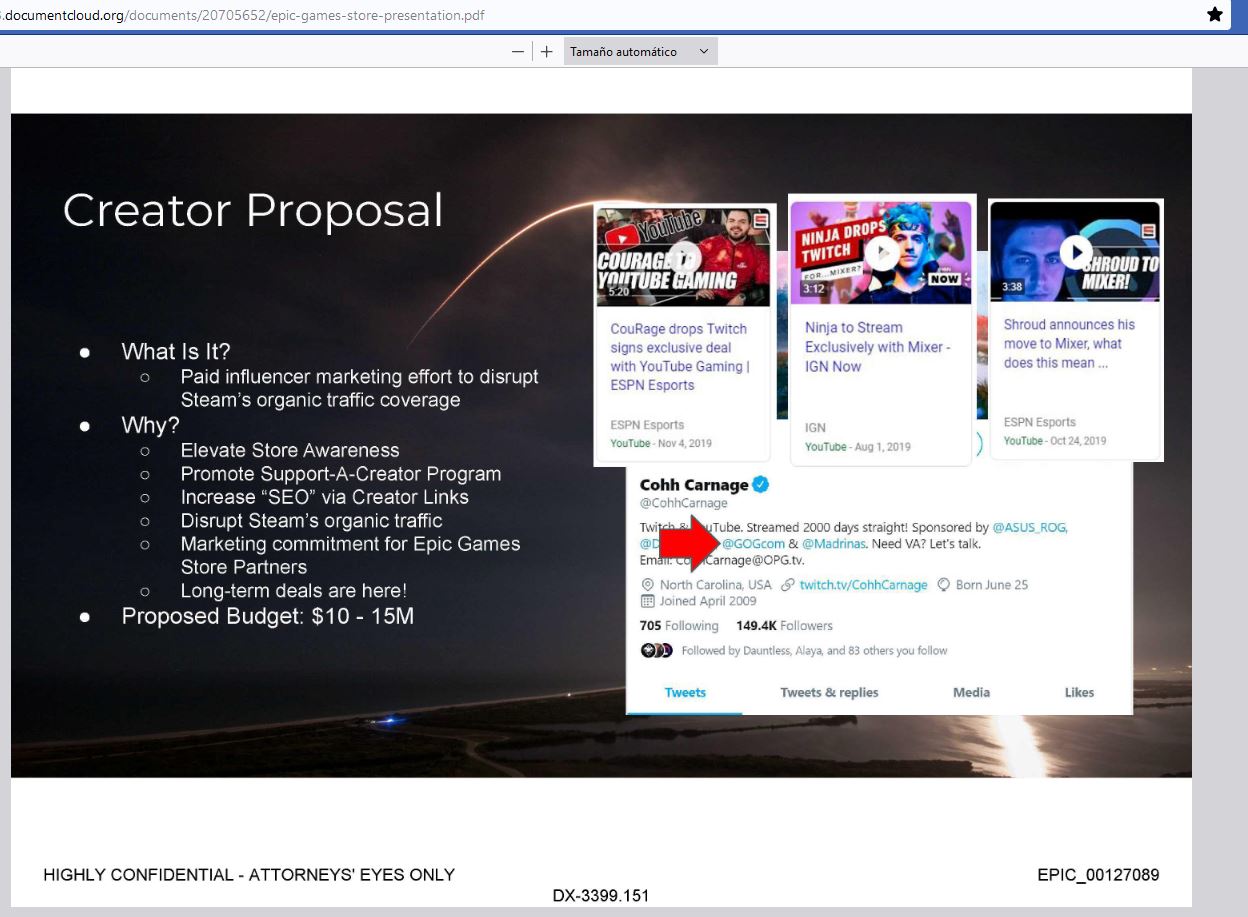Viewport: 1248px width, 917px height.
Task: Click the follower avatars next to 'Followed by Dauntless'
Action: pos(657,651)
